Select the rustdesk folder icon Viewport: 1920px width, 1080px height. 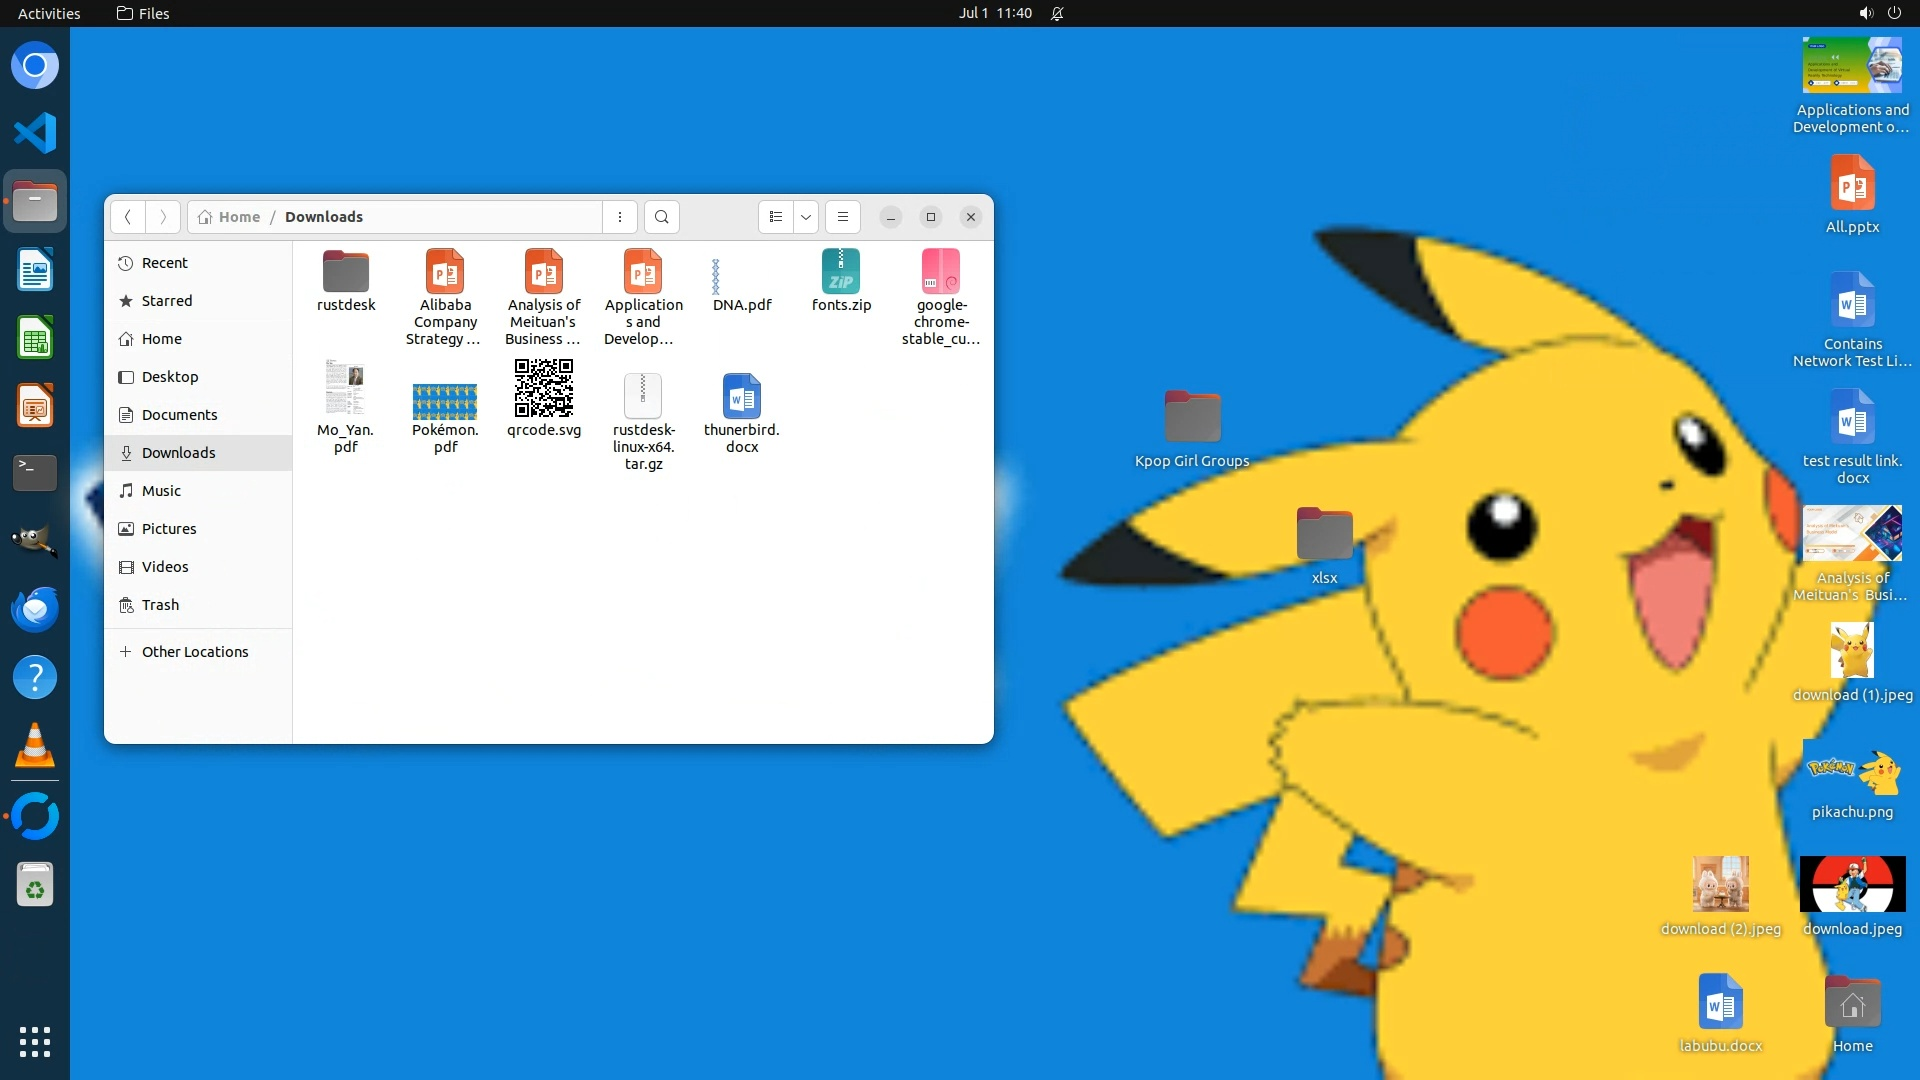tap(346, 272)
